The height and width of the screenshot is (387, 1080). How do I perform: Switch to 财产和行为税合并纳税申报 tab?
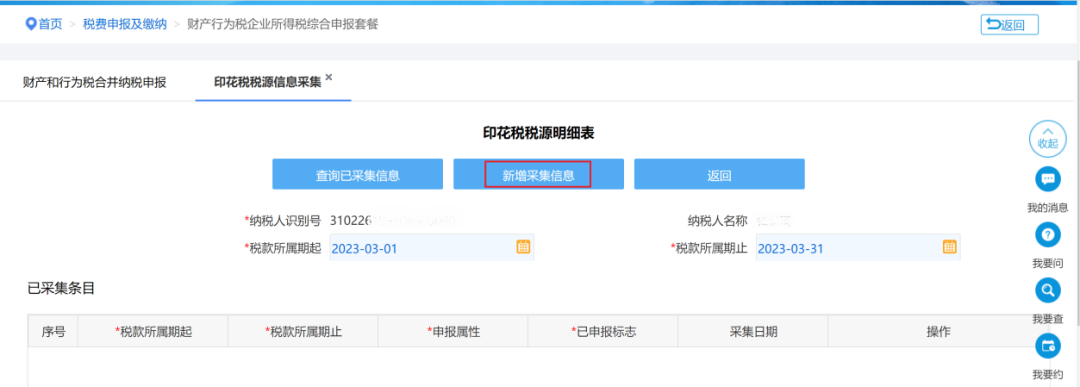(94, 83)
